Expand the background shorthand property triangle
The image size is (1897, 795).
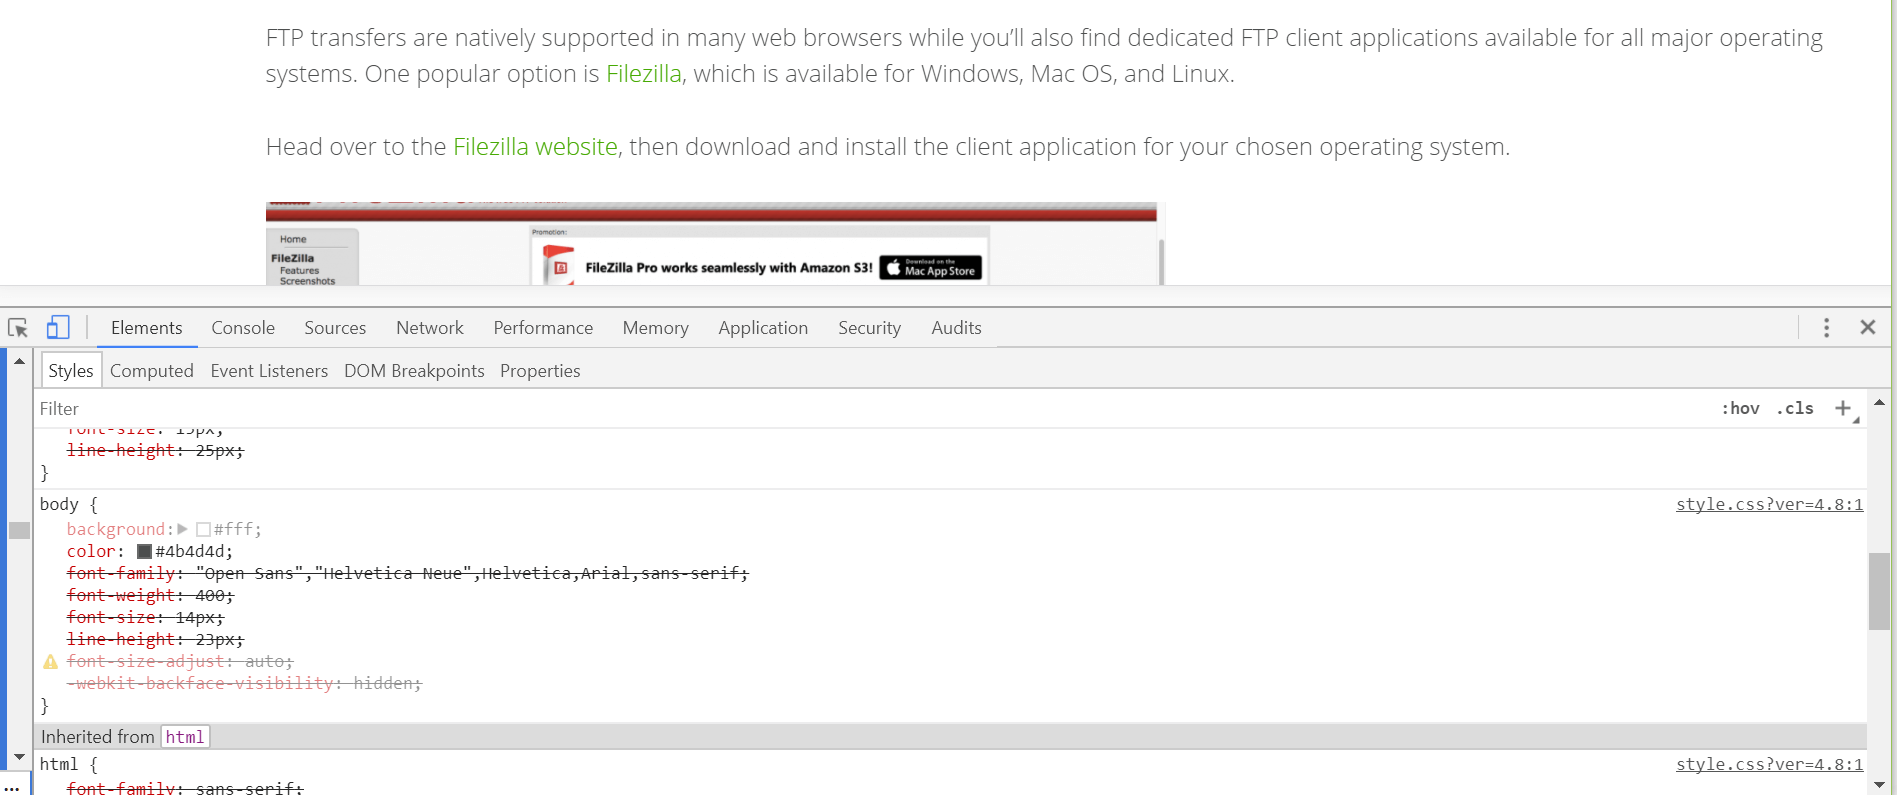coord(183,529)
